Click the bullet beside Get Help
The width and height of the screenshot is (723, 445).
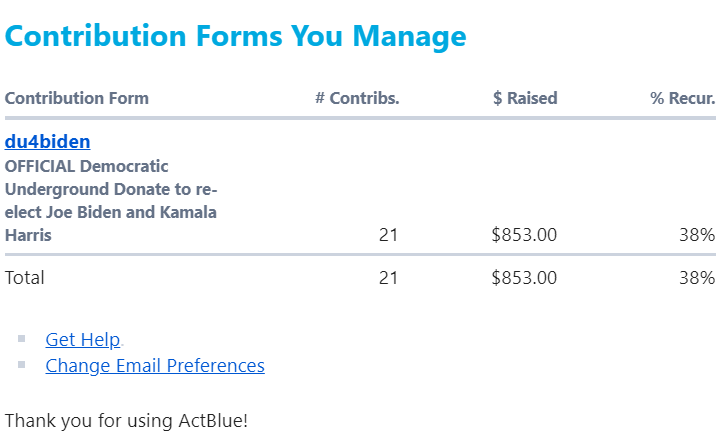click(x=22, y=339)
